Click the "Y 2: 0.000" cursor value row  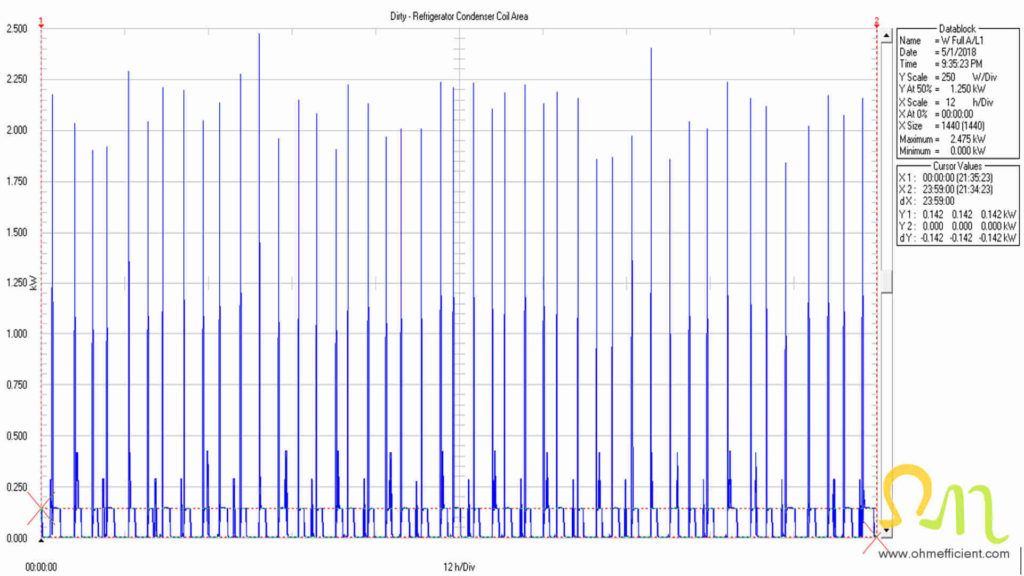pyautogui.click(x=957, y=226)
